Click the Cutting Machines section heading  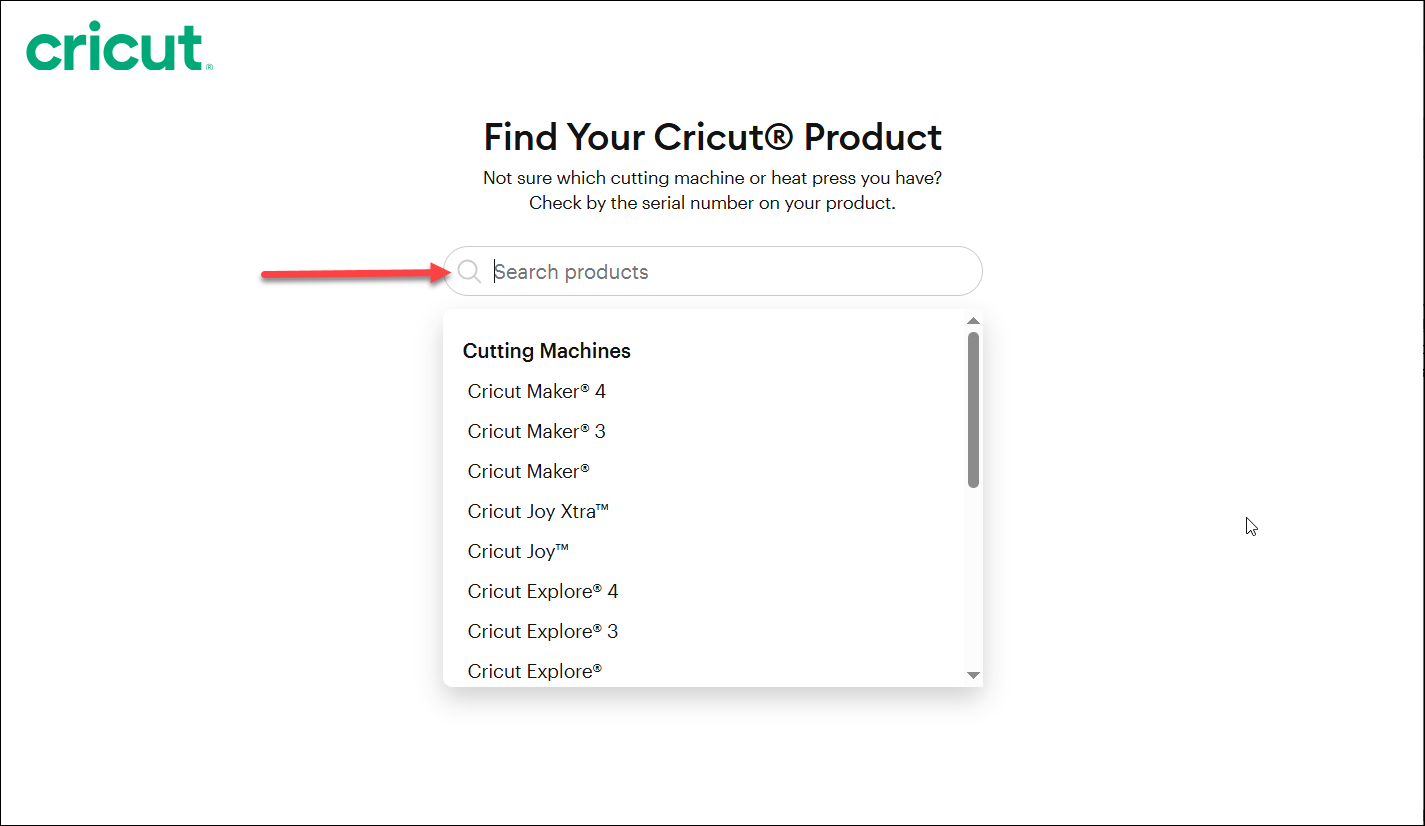coord(547,351)
